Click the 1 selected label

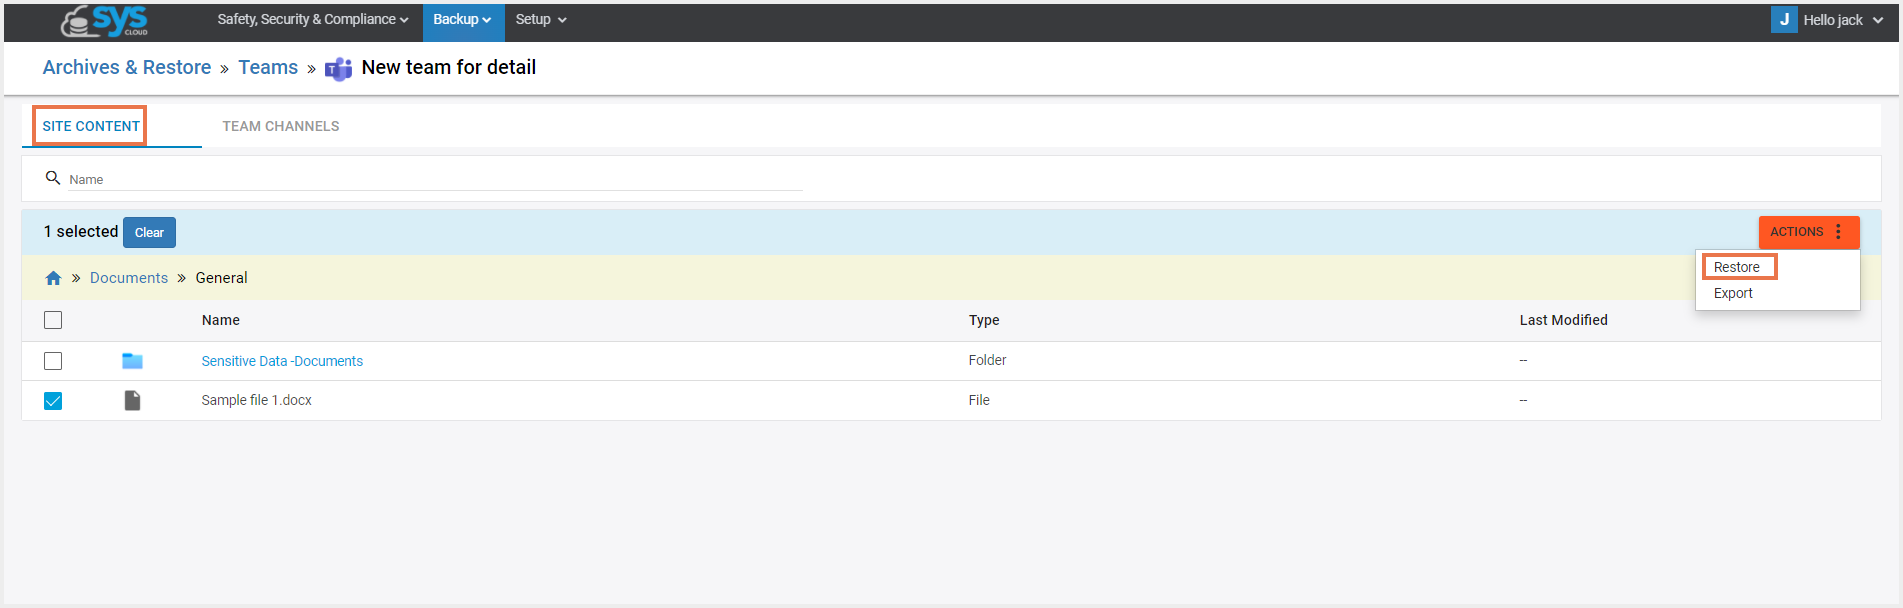tap(81, 232)
